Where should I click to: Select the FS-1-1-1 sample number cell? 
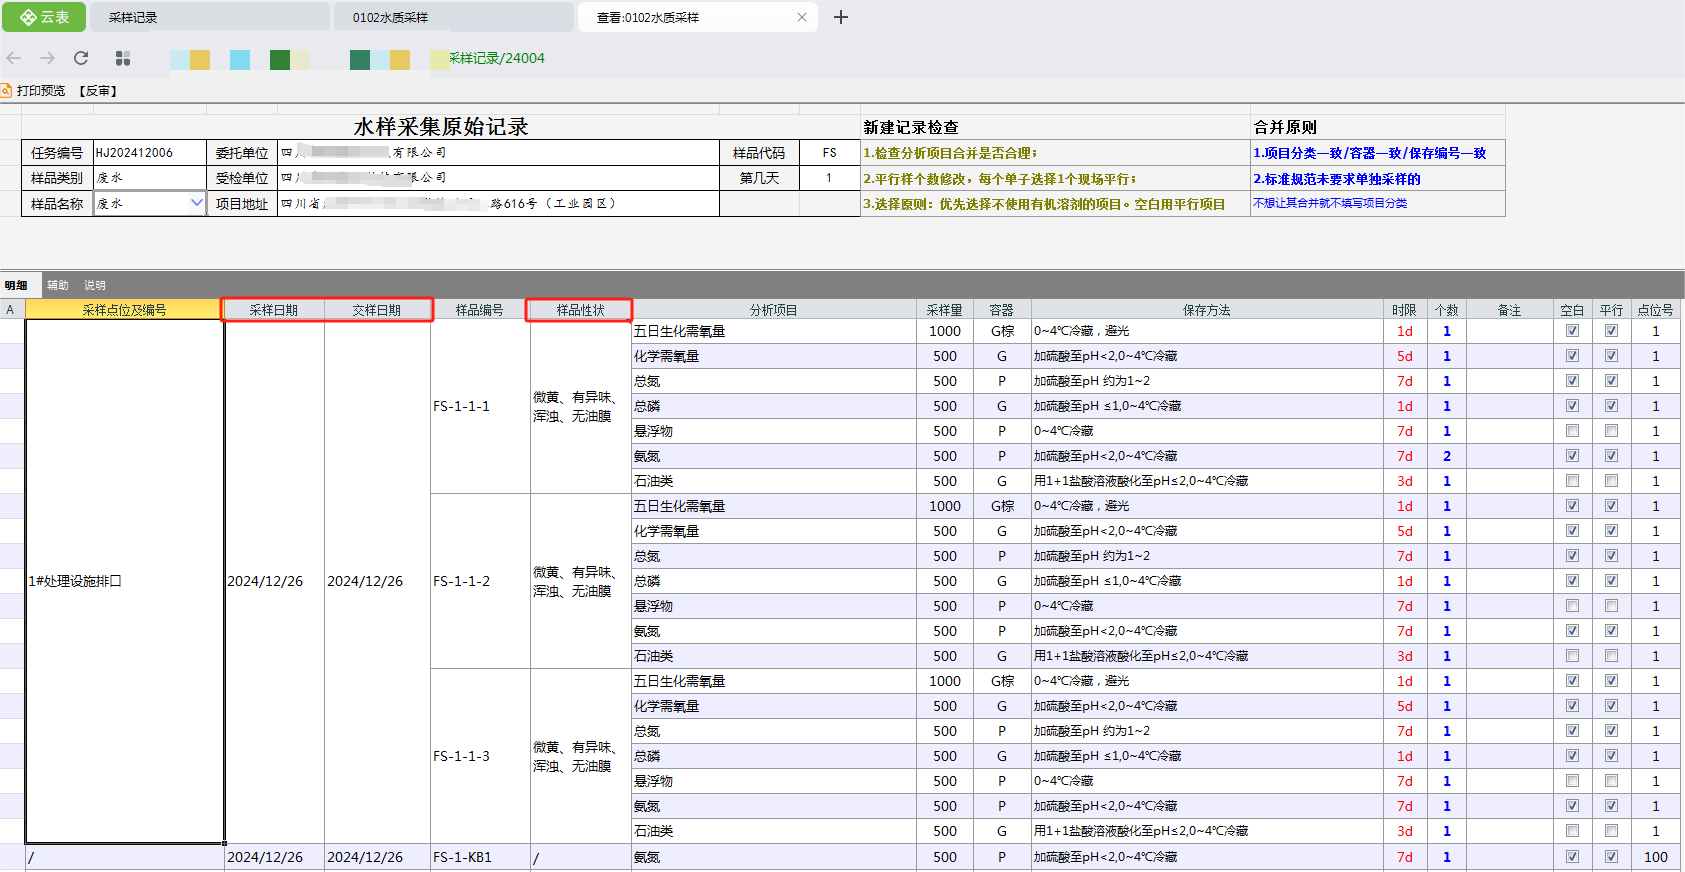pyautogui.click(x=480, y=406)
